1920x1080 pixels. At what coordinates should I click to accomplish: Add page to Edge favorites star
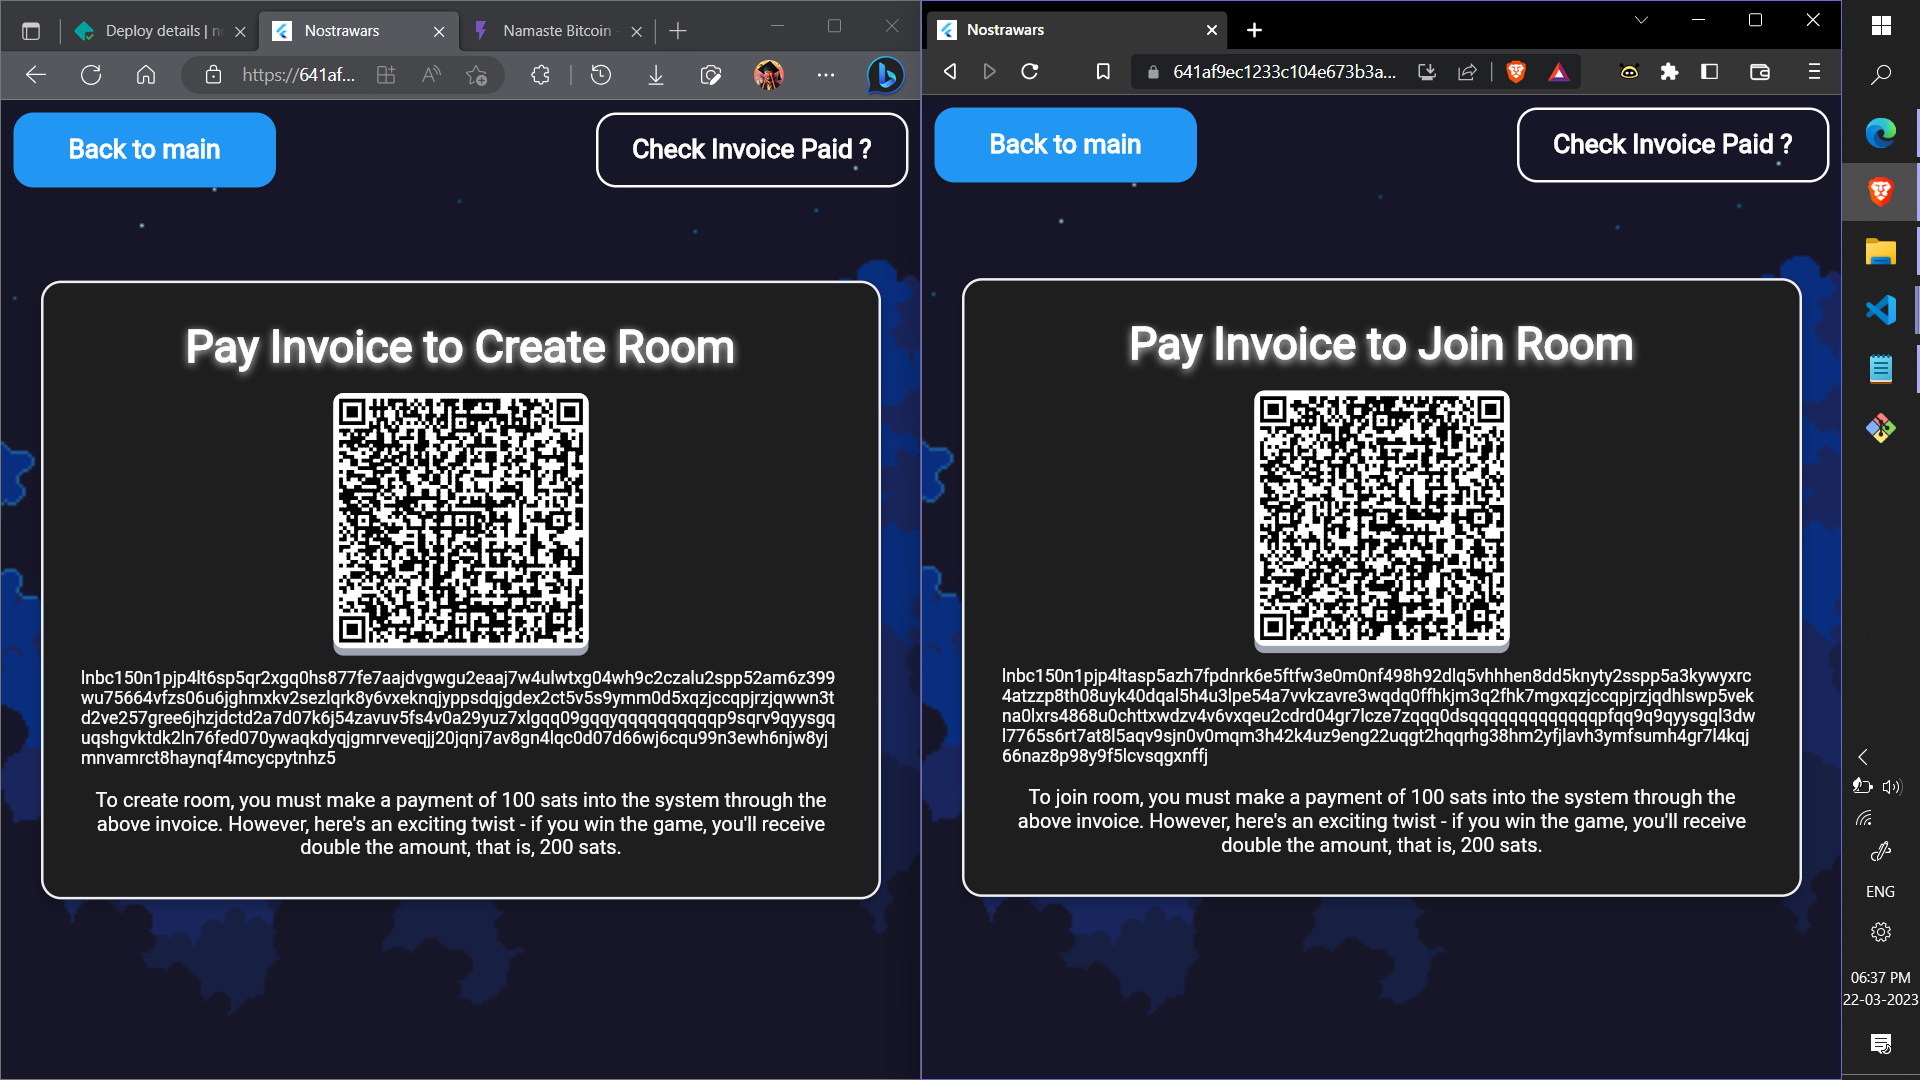(477, 75)
